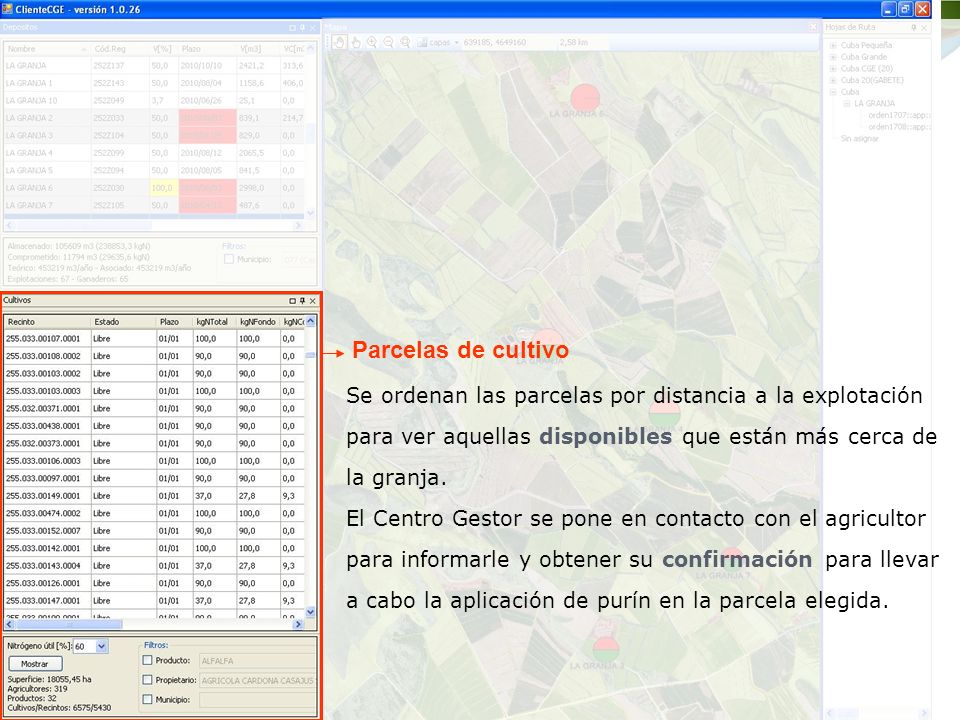Tick the Producto filter checkbox

click(x=147, y=660)
